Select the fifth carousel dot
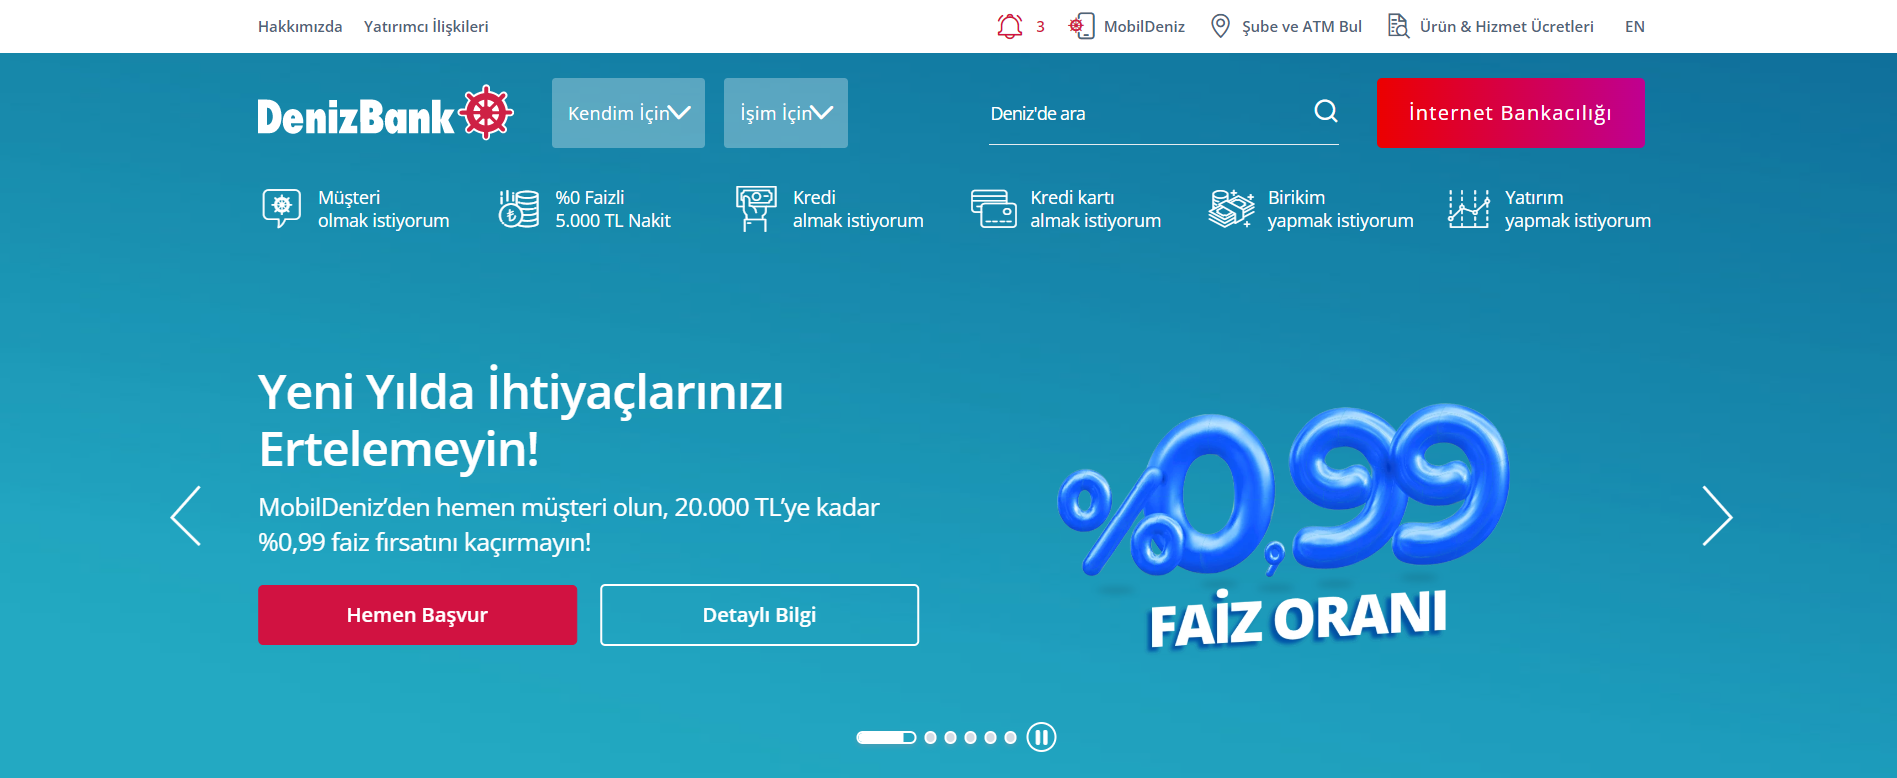The height and width of the screenshot is (778, 1897). (x=991, y=737)
